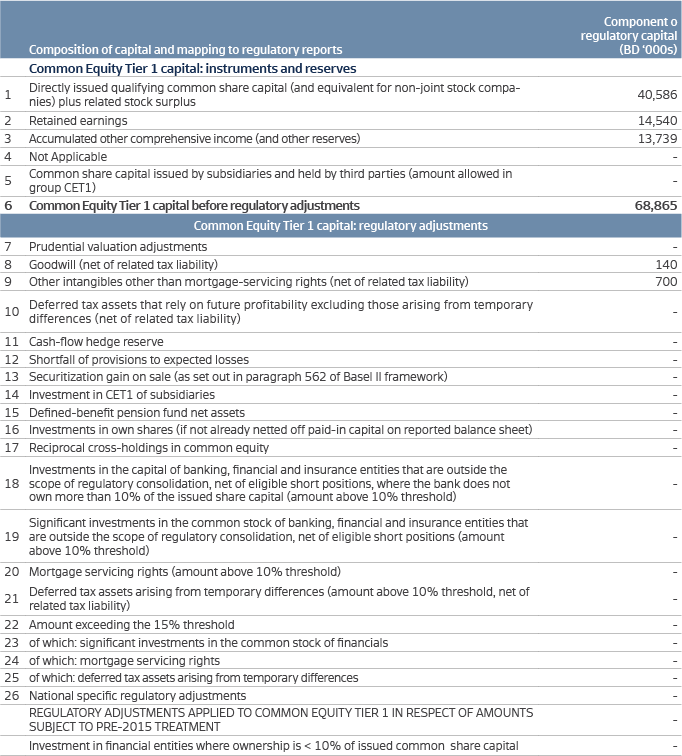The image size is (682, 756).
Task: Select the 'Not Applicable' row
Action: (x=68, y=156)
